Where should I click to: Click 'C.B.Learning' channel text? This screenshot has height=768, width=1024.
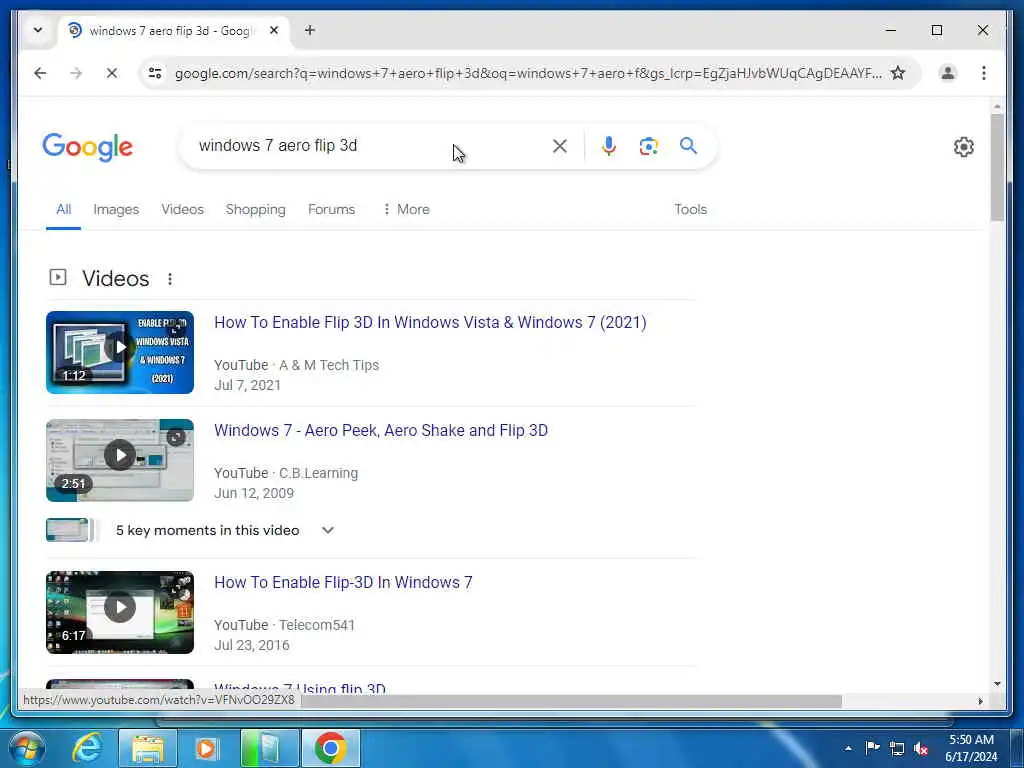tap(319, 473)
